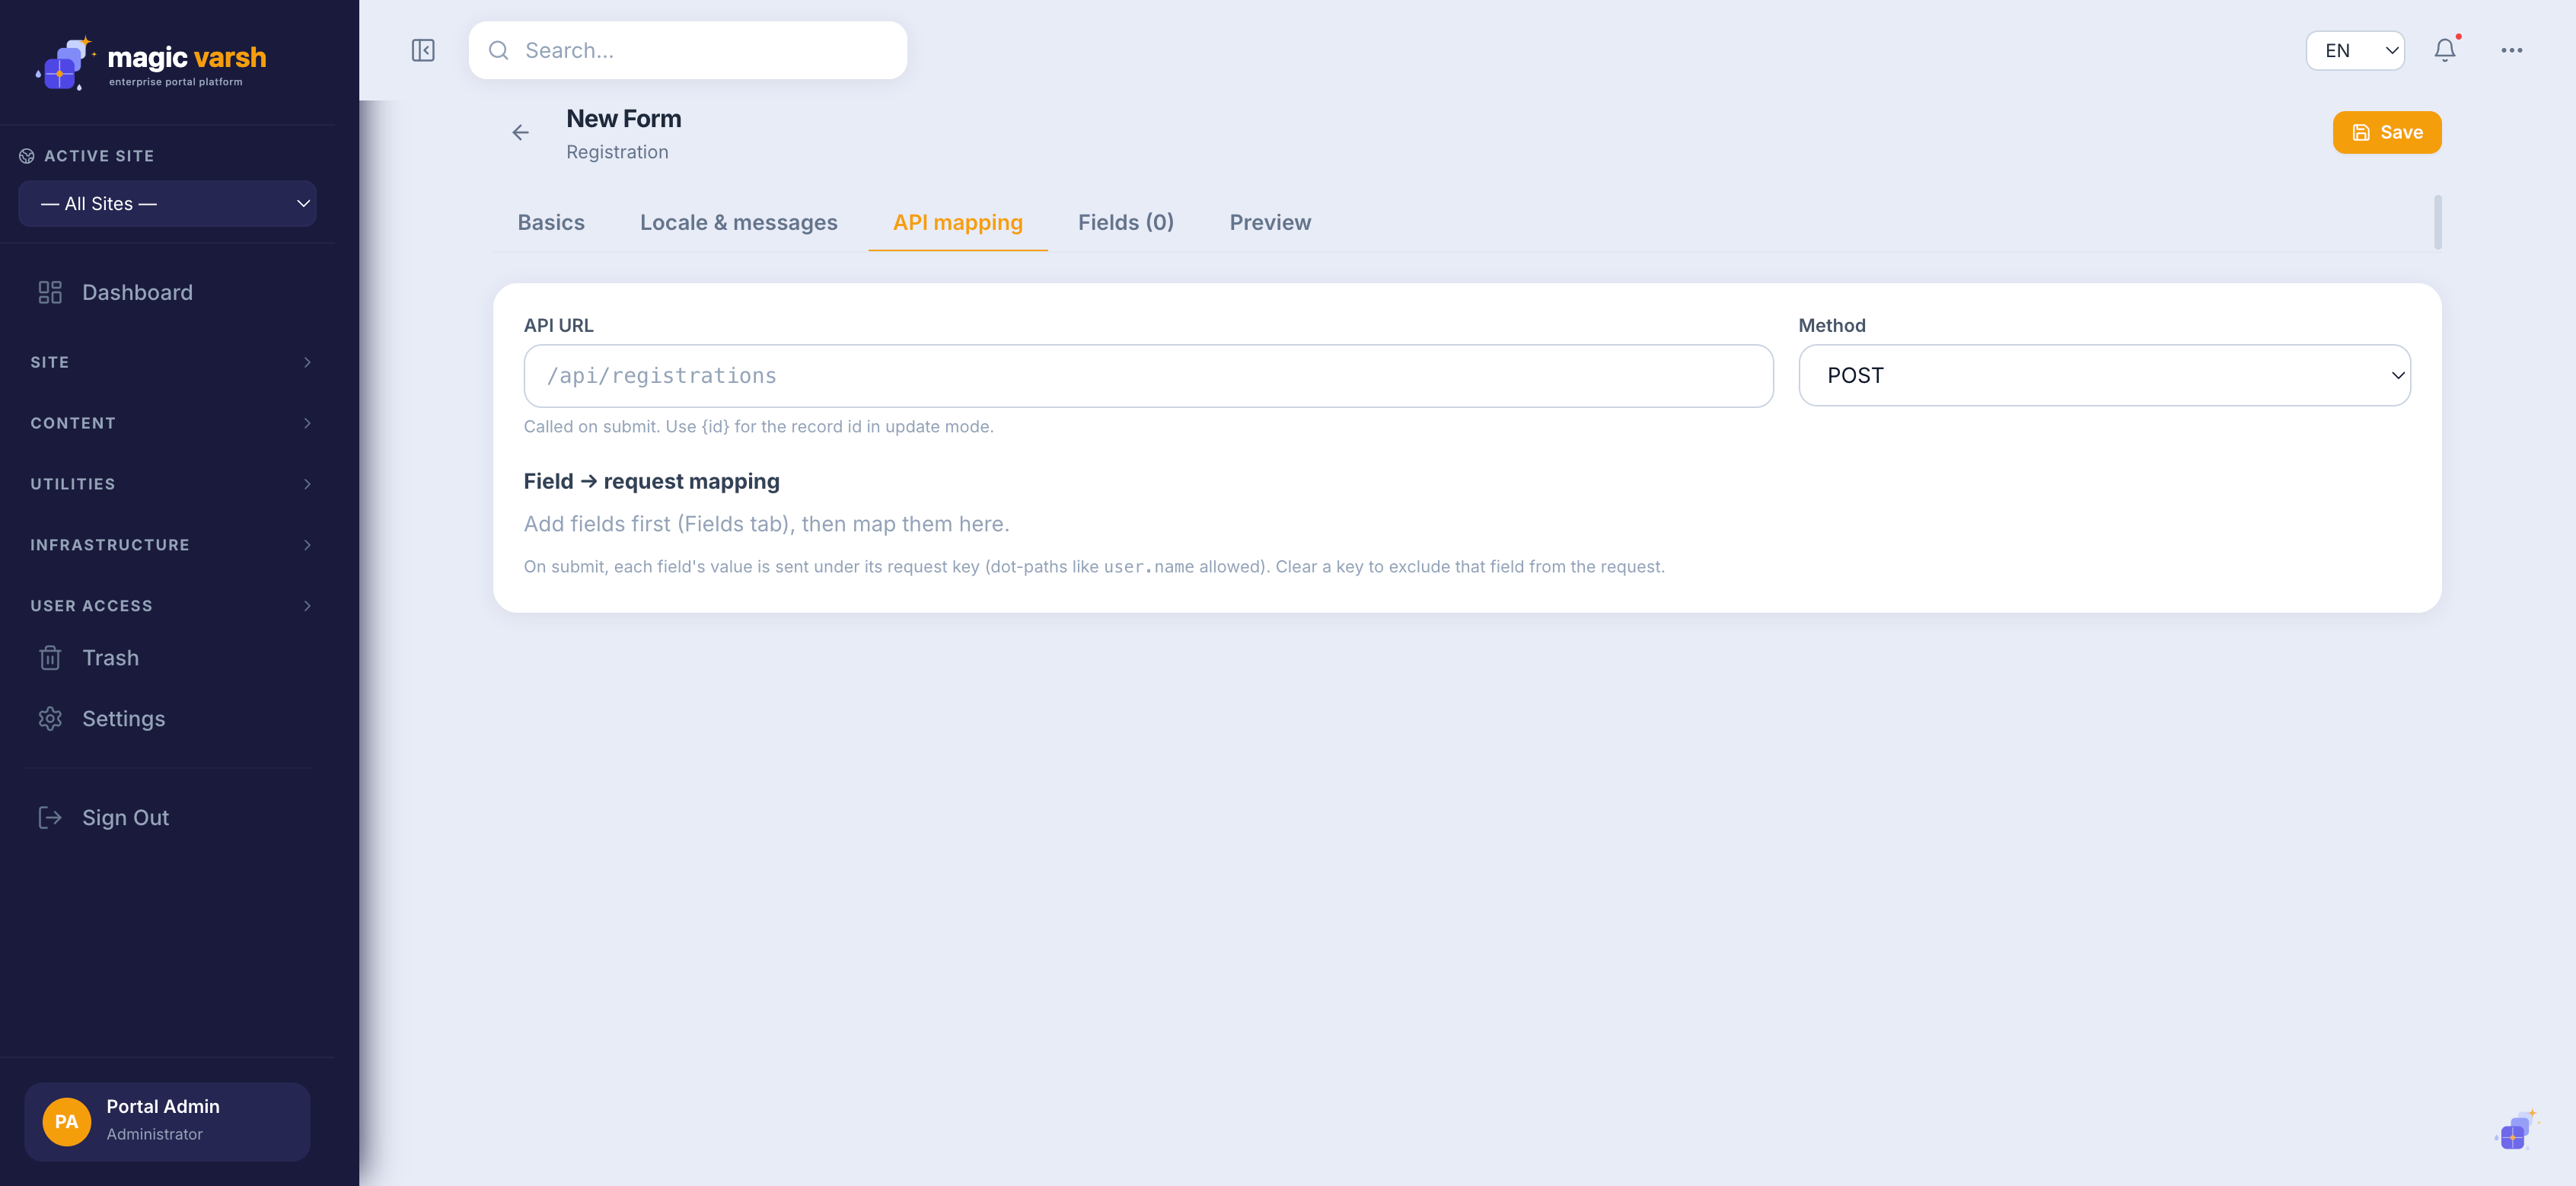Click into the API URL field
The width and height of the screenshot is (2576, 1186).
(x=1148, y=376)
